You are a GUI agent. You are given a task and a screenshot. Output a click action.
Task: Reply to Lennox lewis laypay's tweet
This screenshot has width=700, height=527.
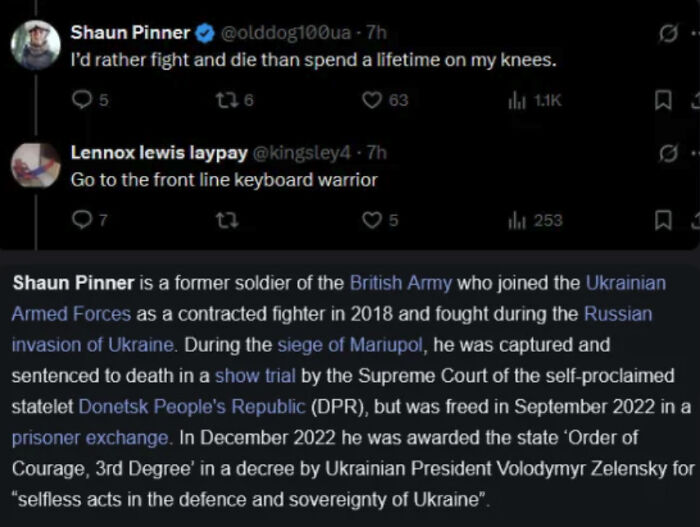[83, 220]
